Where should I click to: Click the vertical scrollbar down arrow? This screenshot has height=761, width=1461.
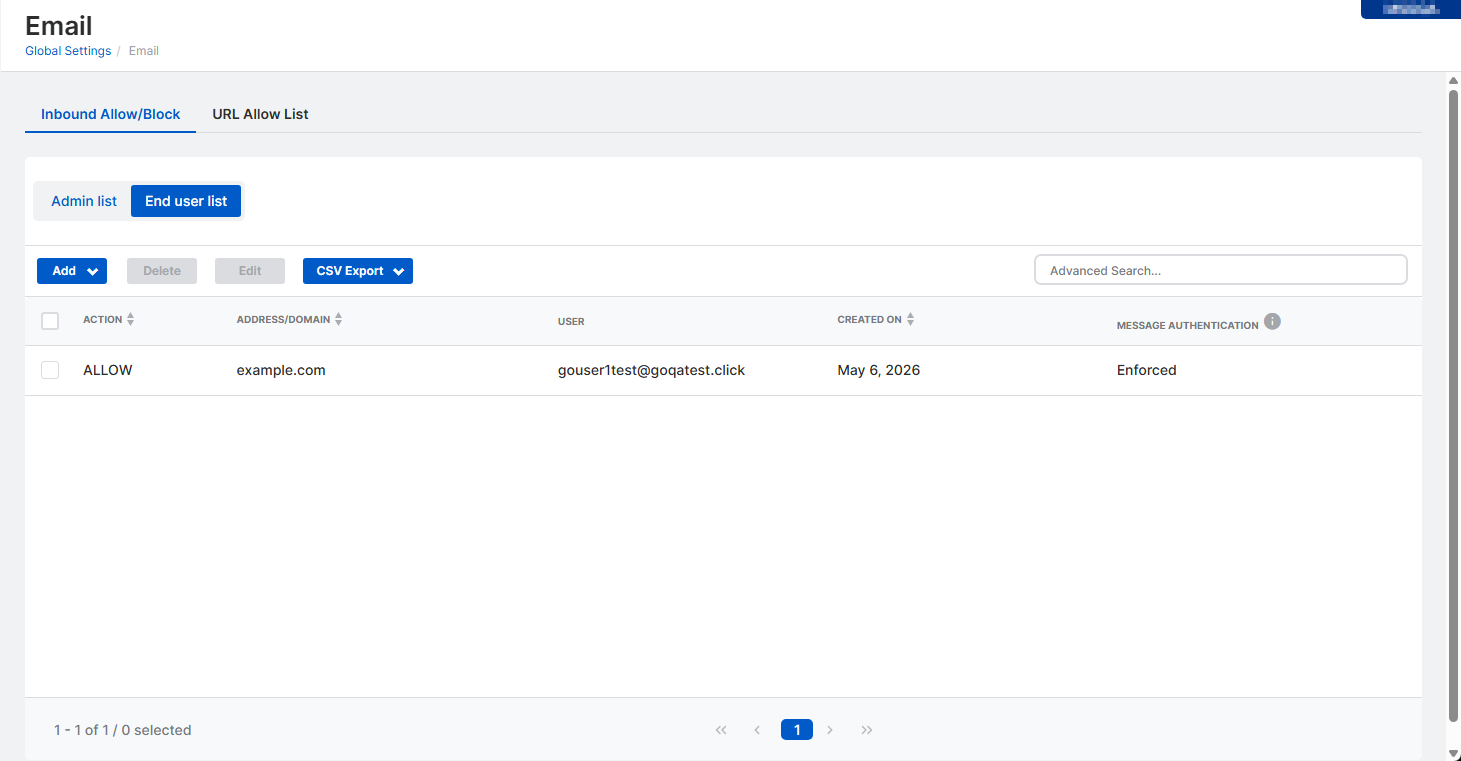coord(1454,753)
